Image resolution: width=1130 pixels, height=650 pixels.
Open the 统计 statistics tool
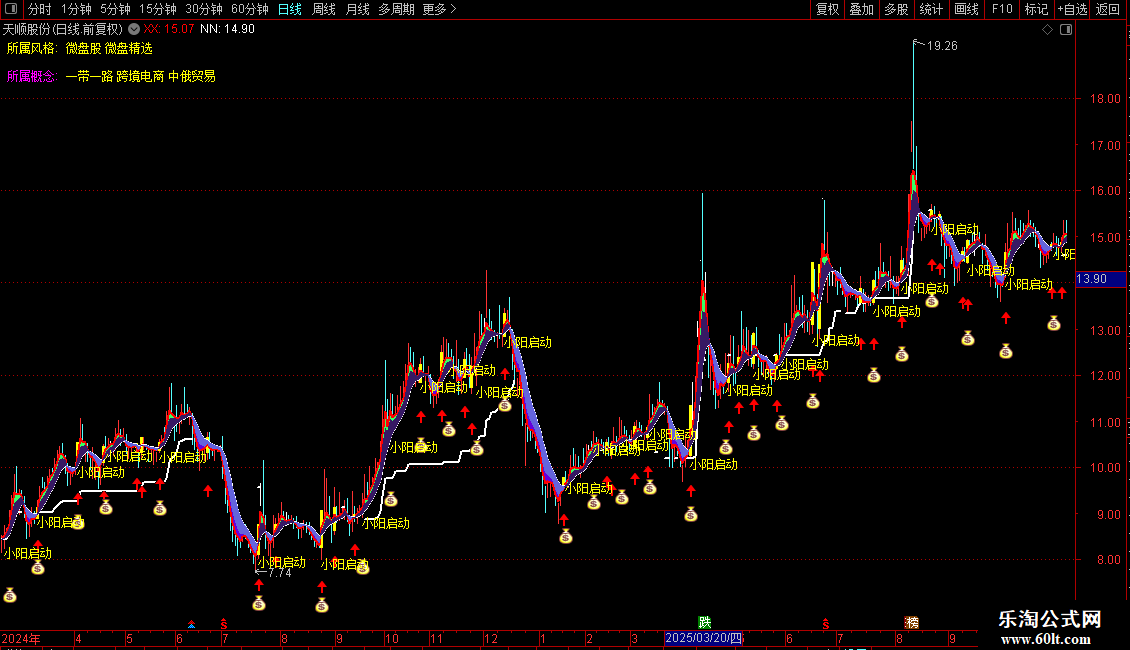(x=930, y=9)
